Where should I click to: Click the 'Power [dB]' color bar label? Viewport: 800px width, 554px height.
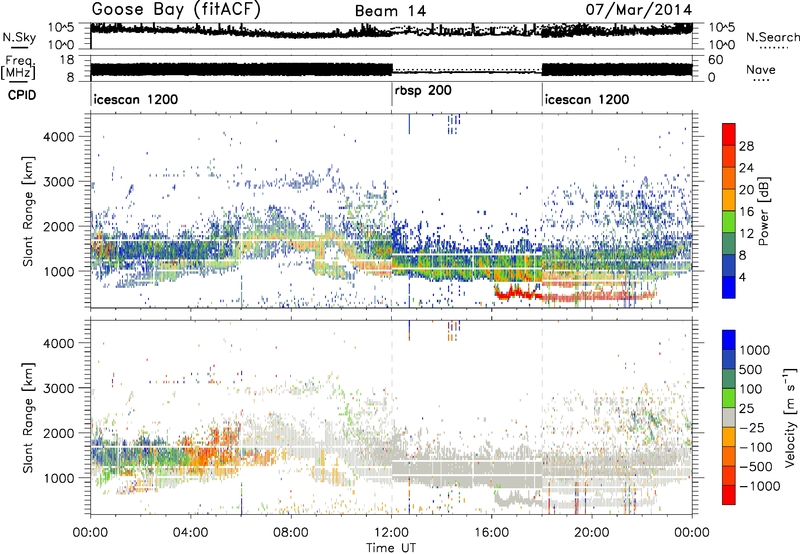[763, 211]
